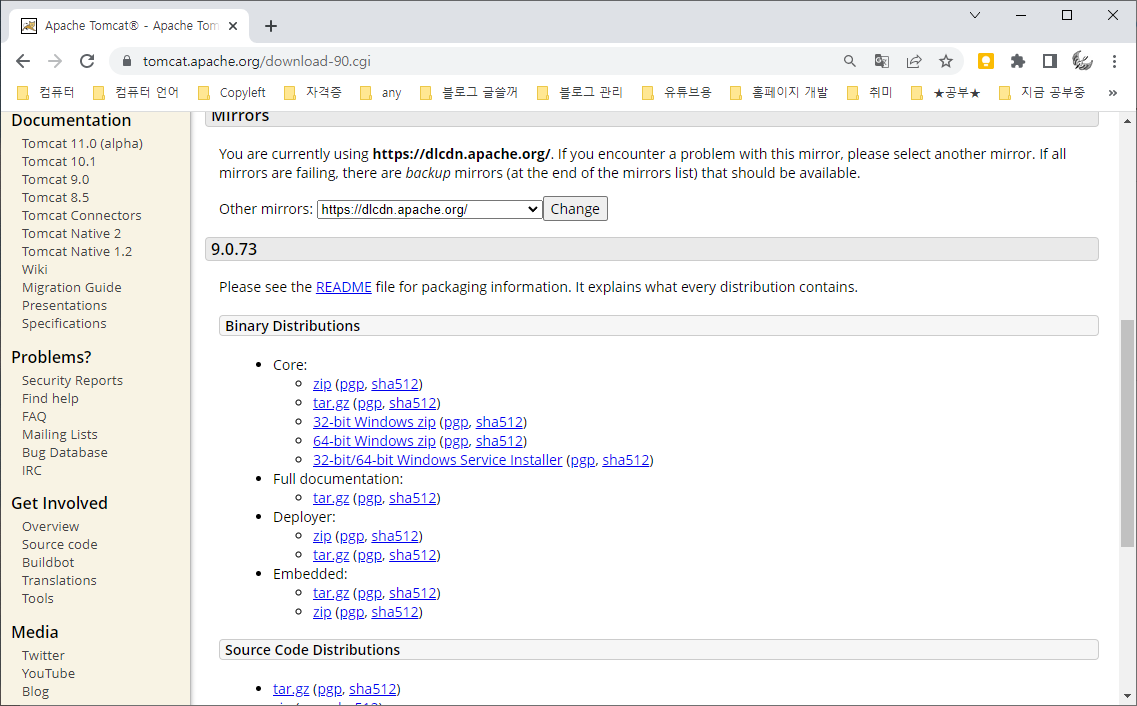
Task: Open the tab search chevron
Action: [x=975, y=15]
